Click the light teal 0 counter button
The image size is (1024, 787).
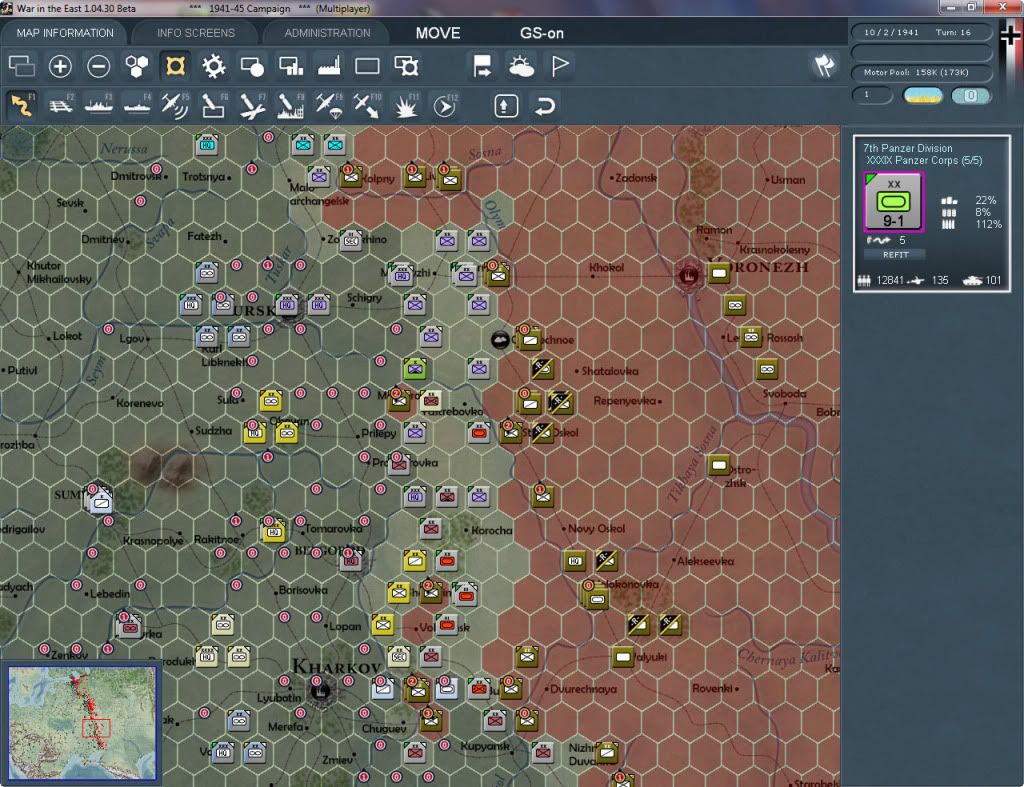[x=971, y=95]
